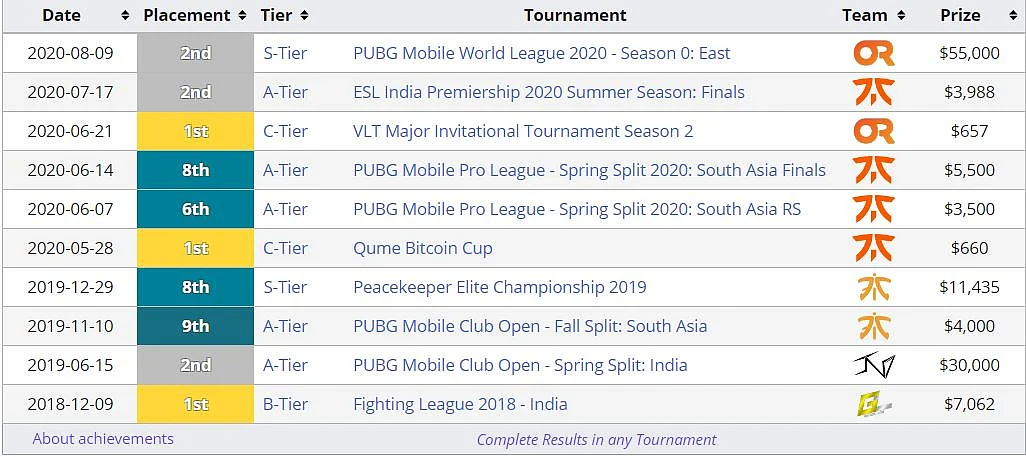Click Fnatic logo in Qume Bitcoin Cup row
This screenshot has height=457, width=1026.
874,248
